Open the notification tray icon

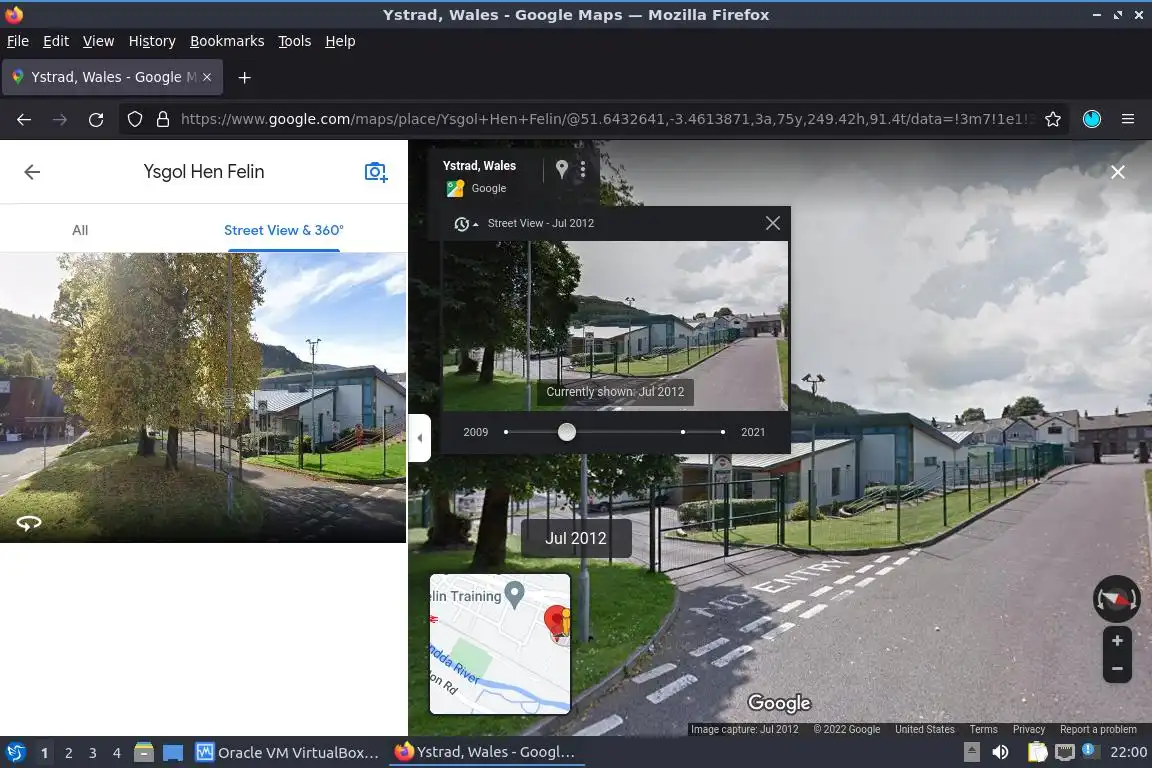(x=1090, y=751)
